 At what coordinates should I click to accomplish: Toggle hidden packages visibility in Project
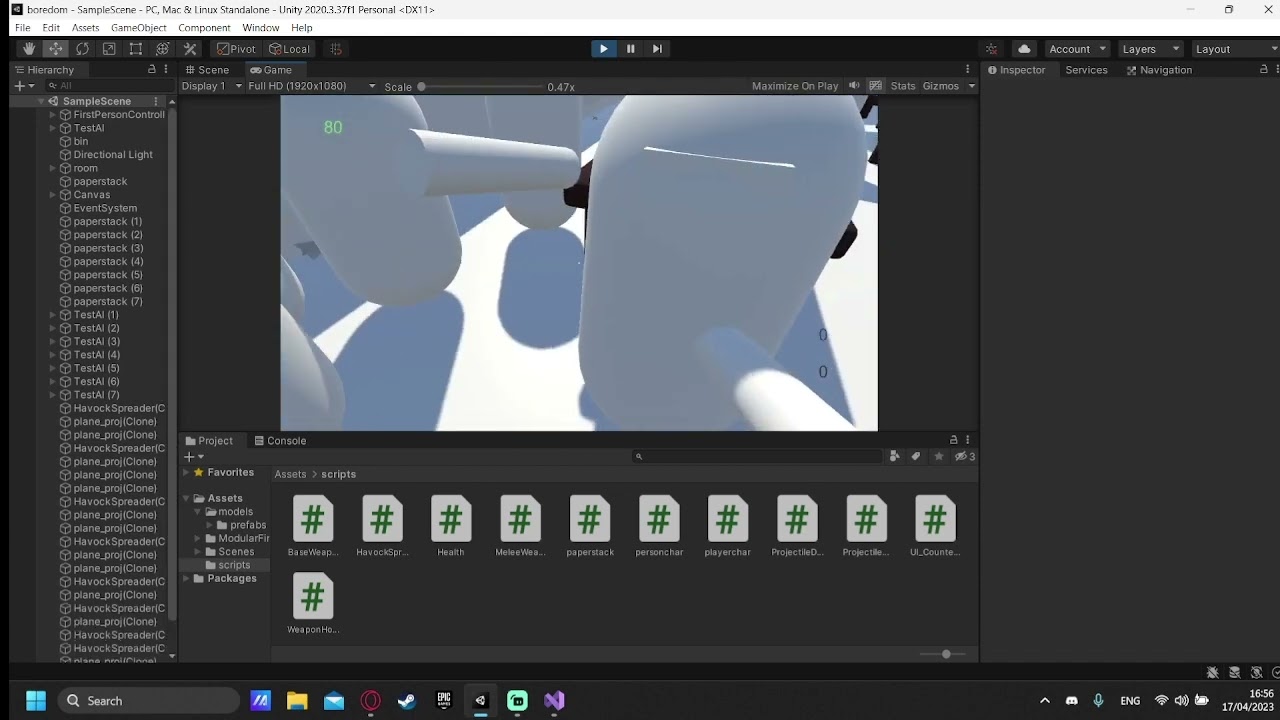[x=964, y=456]
